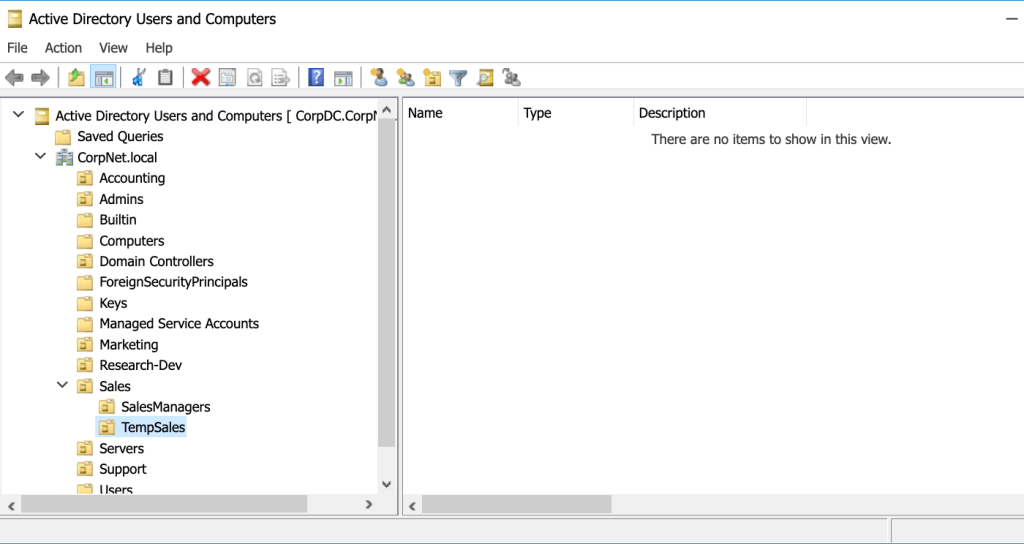Click the Find objects magnifier icon
Screen dimensions: 1024x544
[485, 78]
